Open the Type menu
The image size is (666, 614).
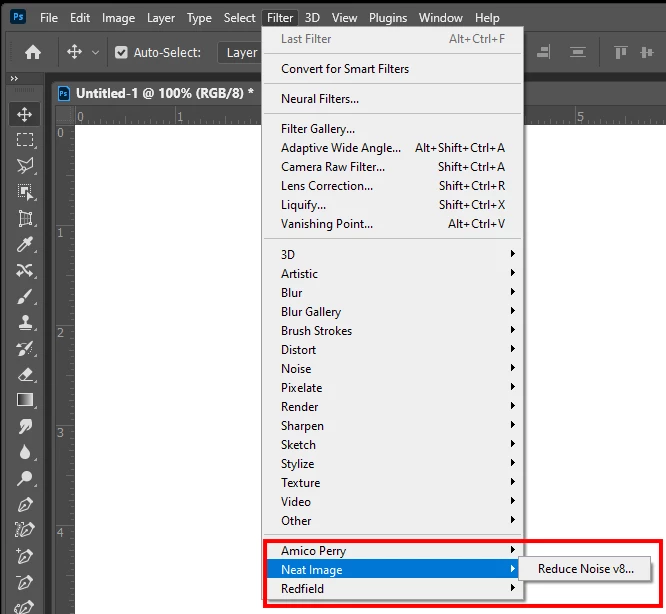199,18
